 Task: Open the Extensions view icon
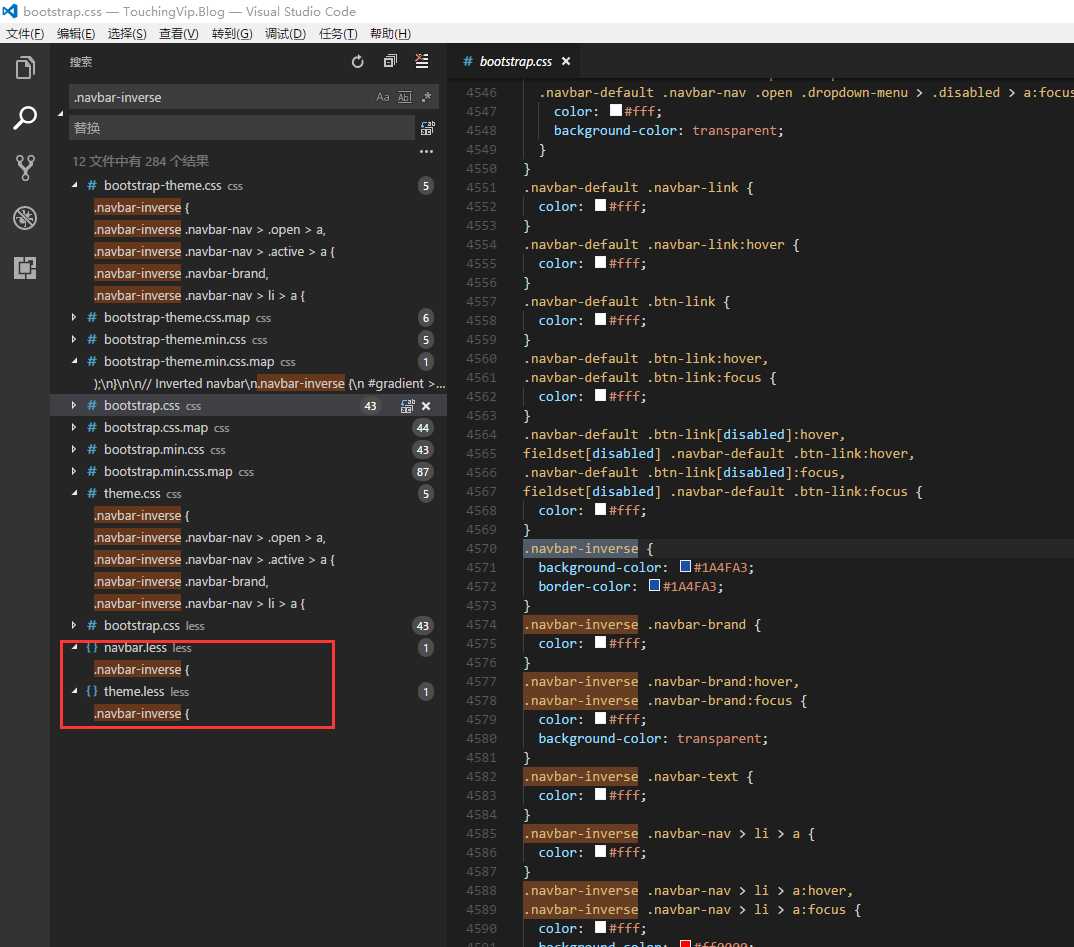point(24,267)
